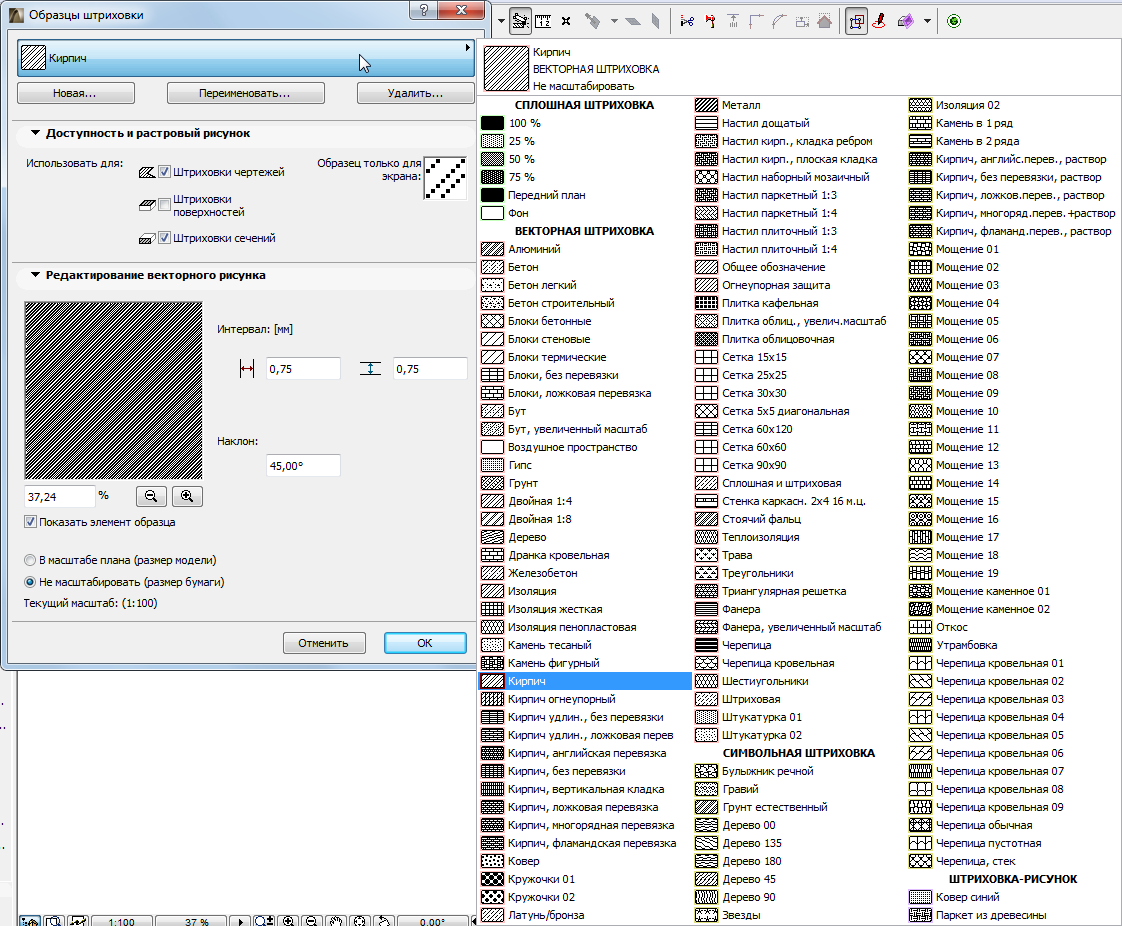Click the 'Удалить...' button
The height and width of the screenshot is (926, 1122).
(416, 93)
